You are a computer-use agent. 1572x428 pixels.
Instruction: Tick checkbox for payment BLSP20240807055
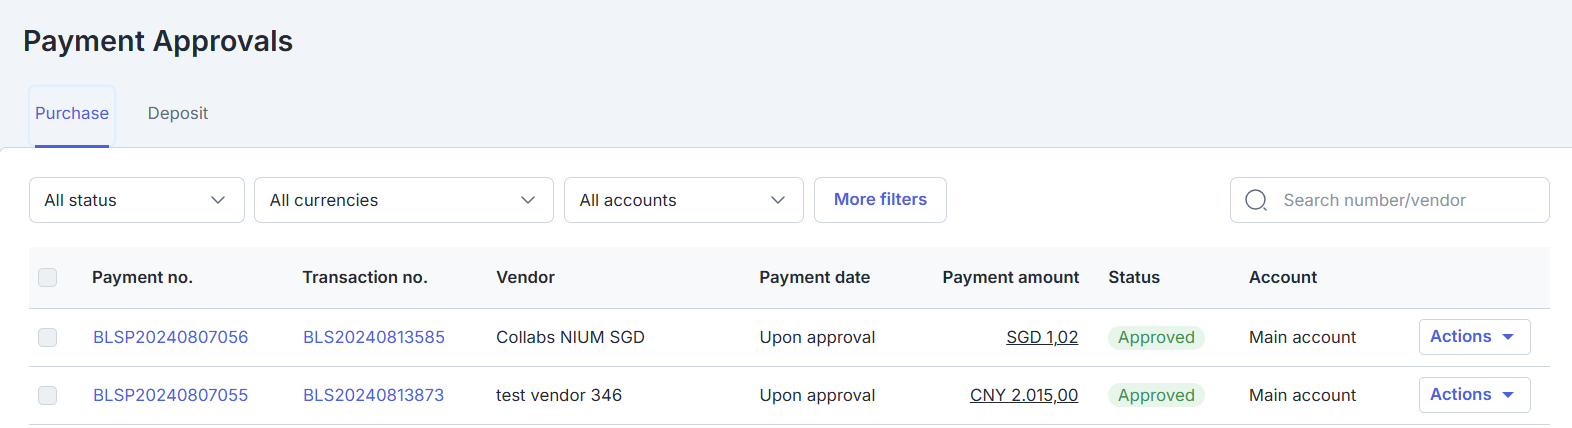coord(47,395)
